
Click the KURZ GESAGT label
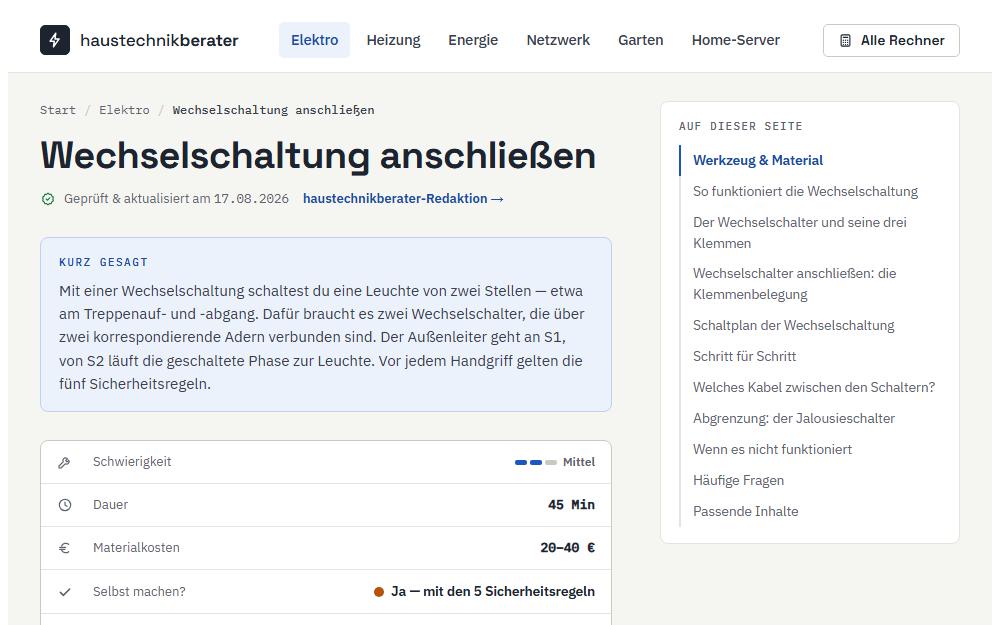103,262
